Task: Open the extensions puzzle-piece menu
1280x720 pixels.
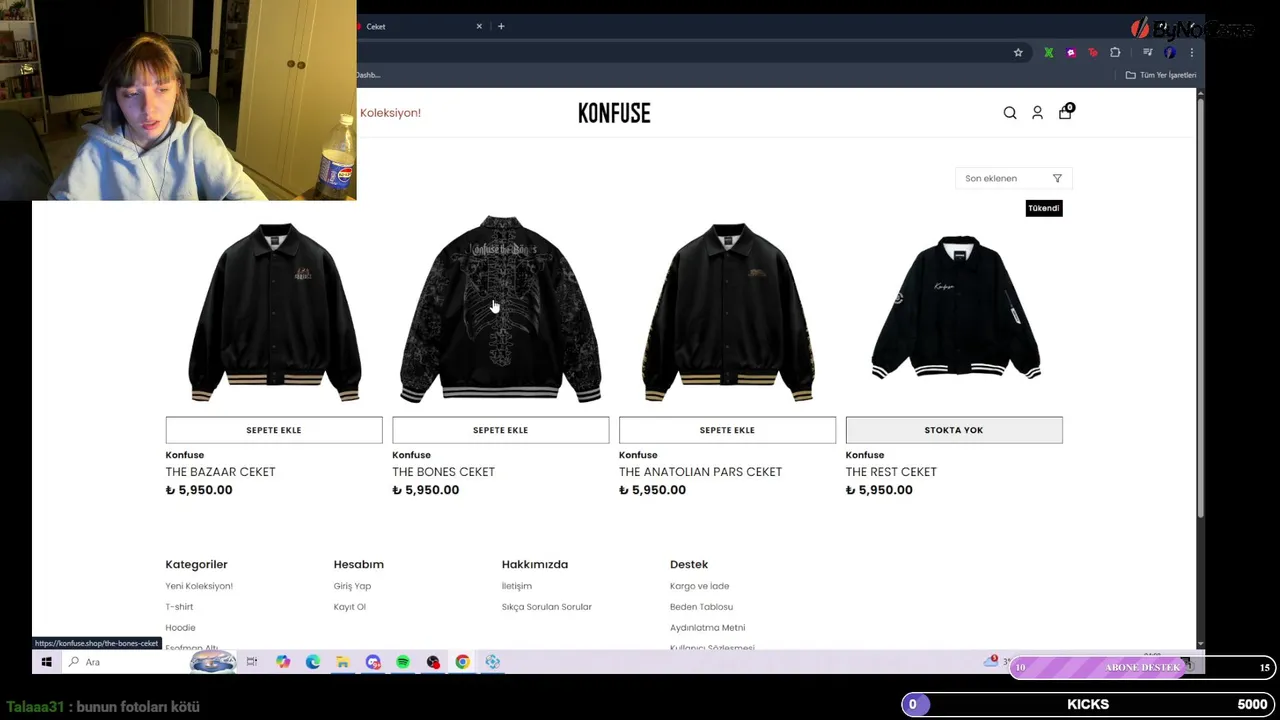Action: click(x=1116, y=53)
